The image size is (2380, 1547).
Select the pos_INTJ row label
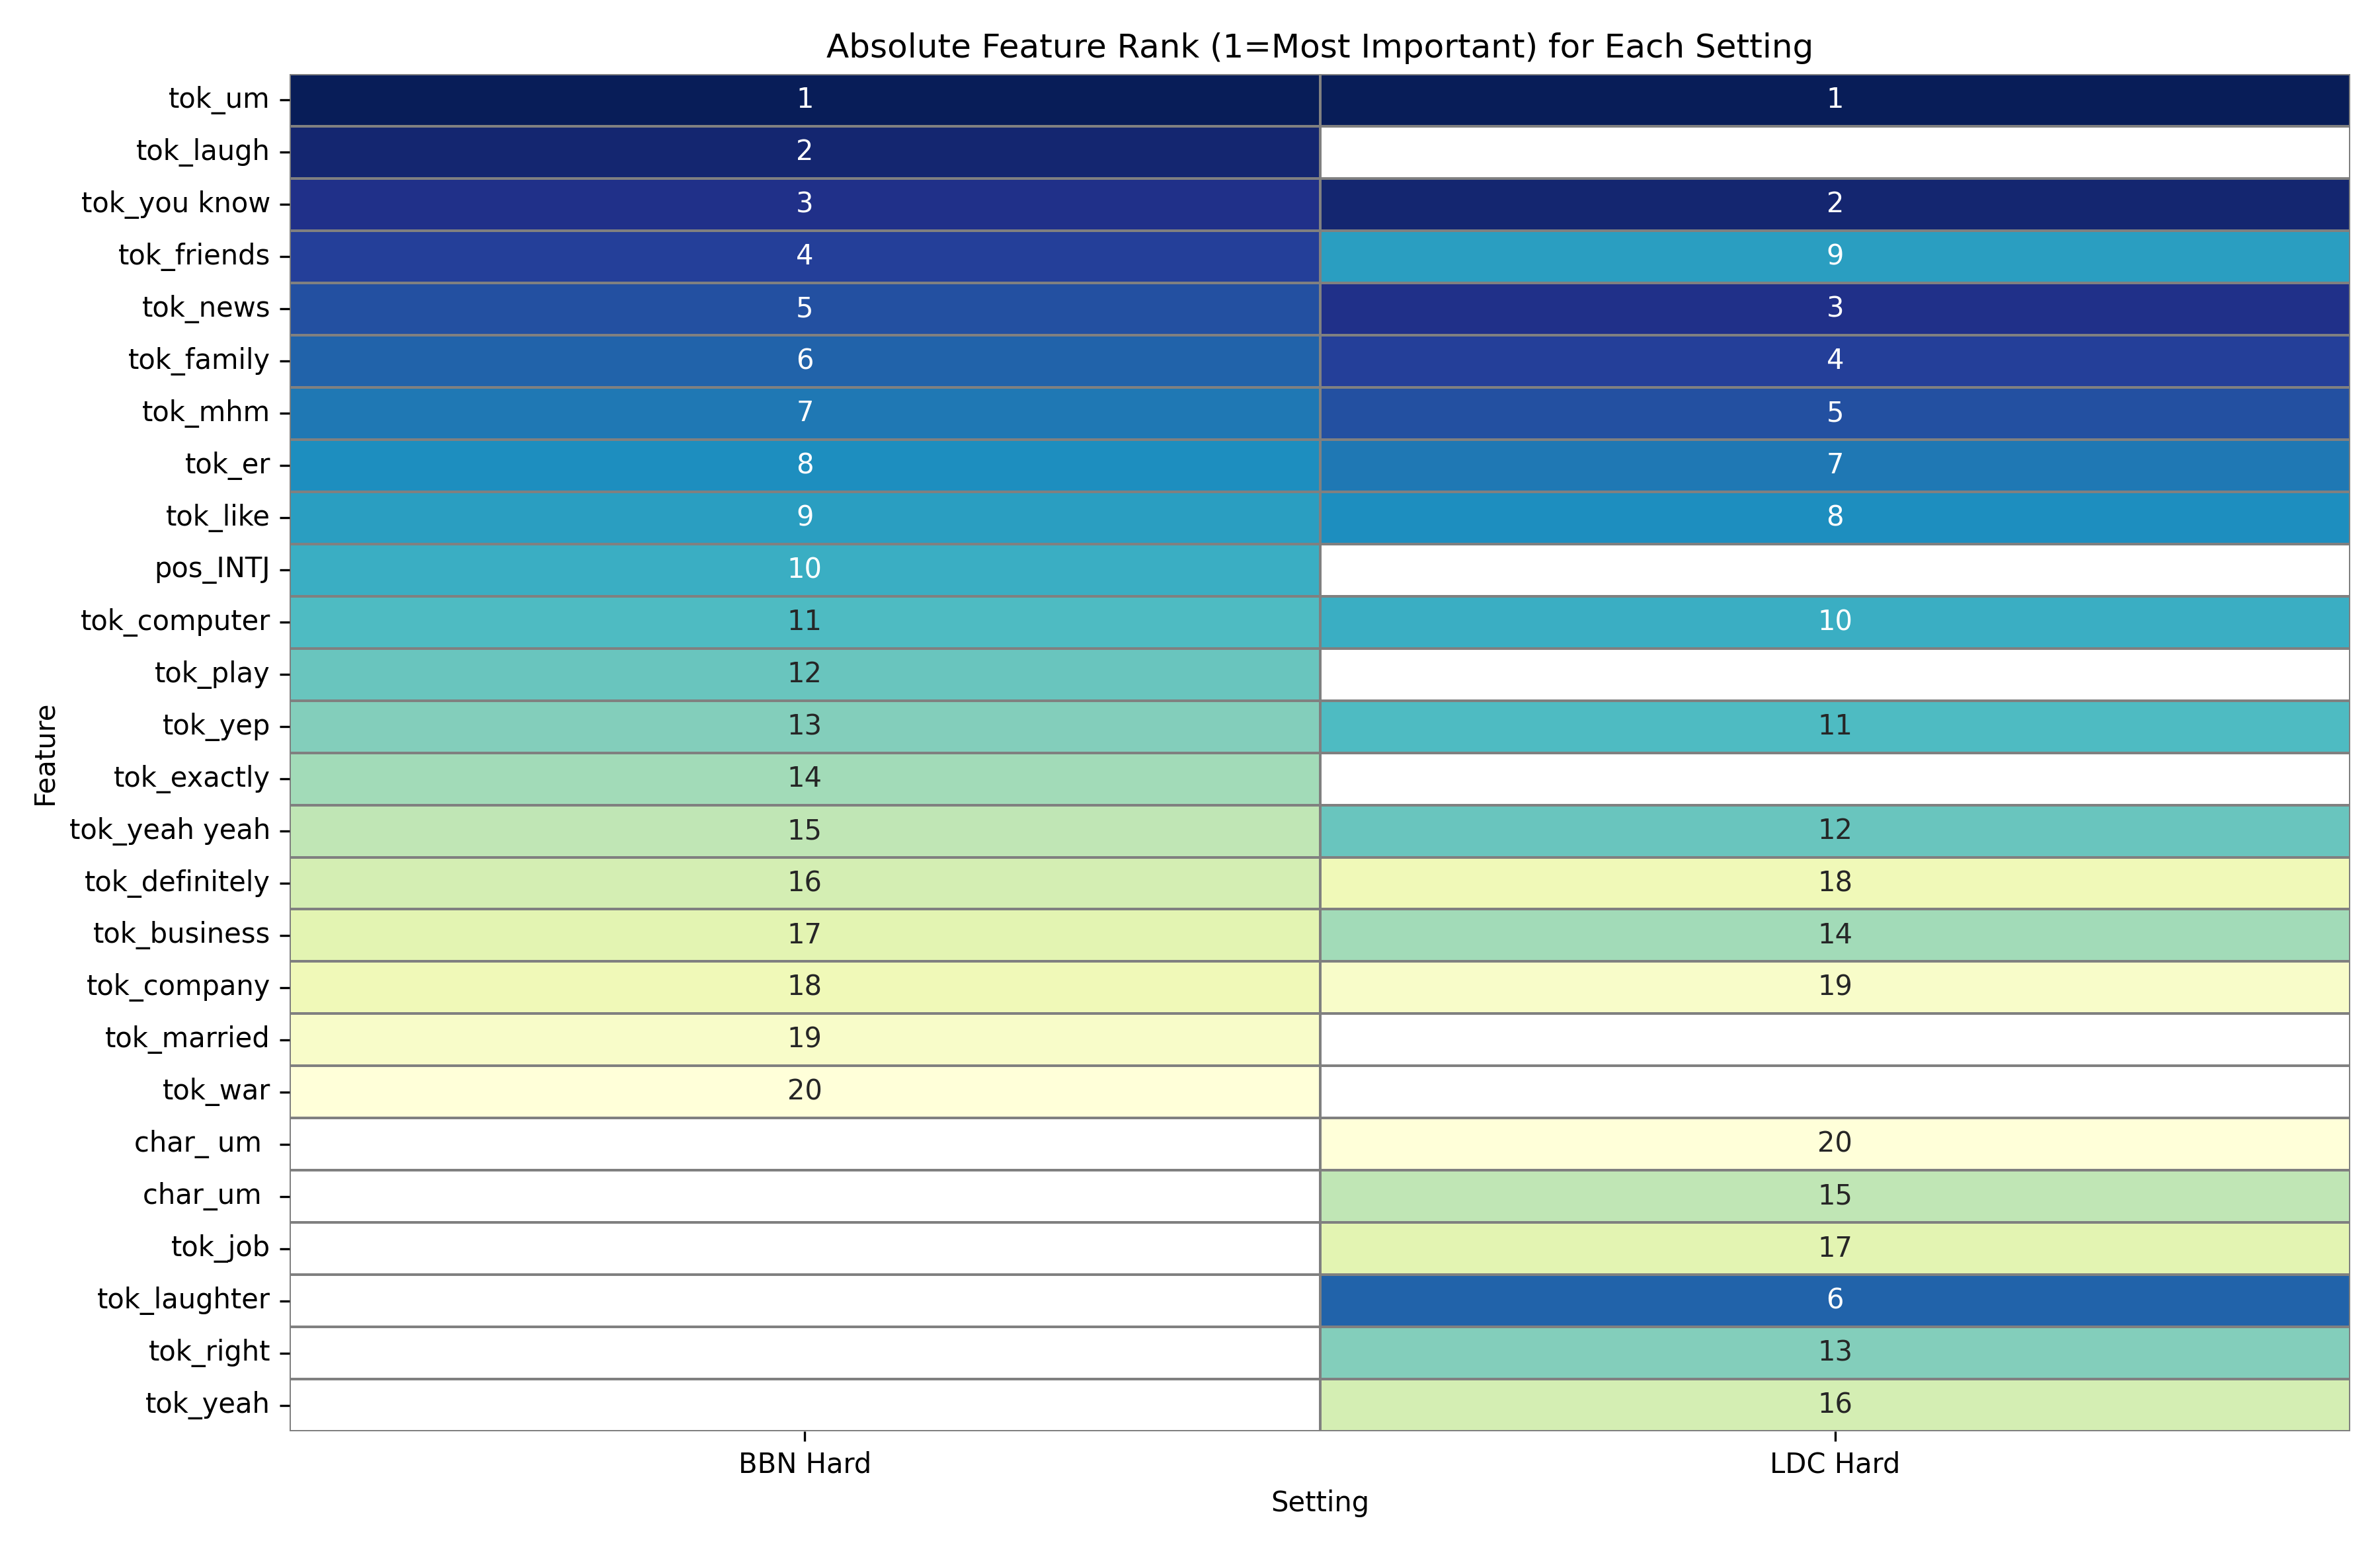click(212, 568)
